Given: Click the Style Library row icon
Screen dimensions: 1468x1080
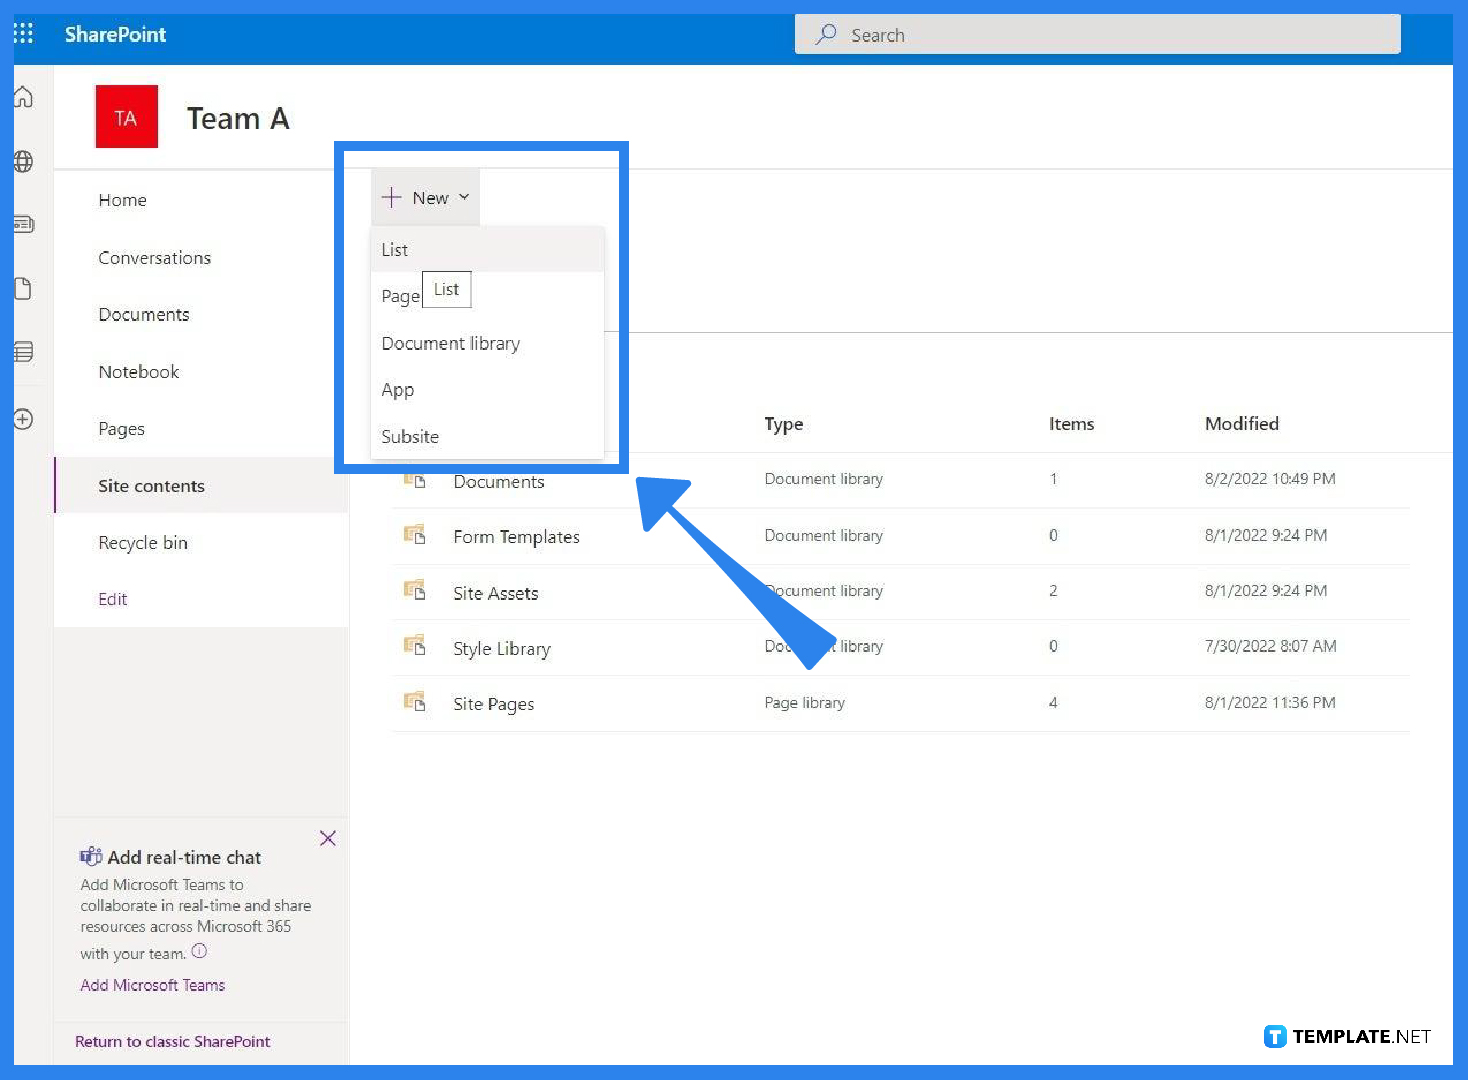Looking at the screenshot, I should pos(414,645).
